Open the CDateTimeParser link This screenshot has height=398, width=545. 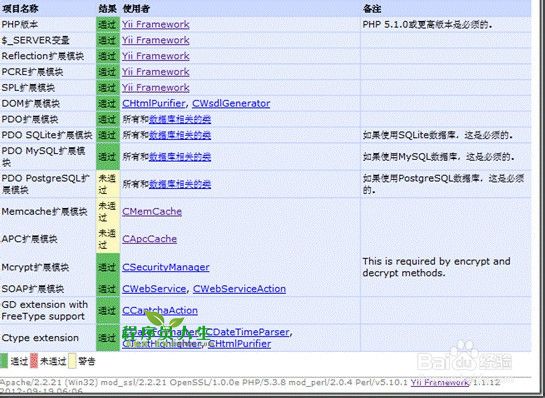(x=247, y=332)
